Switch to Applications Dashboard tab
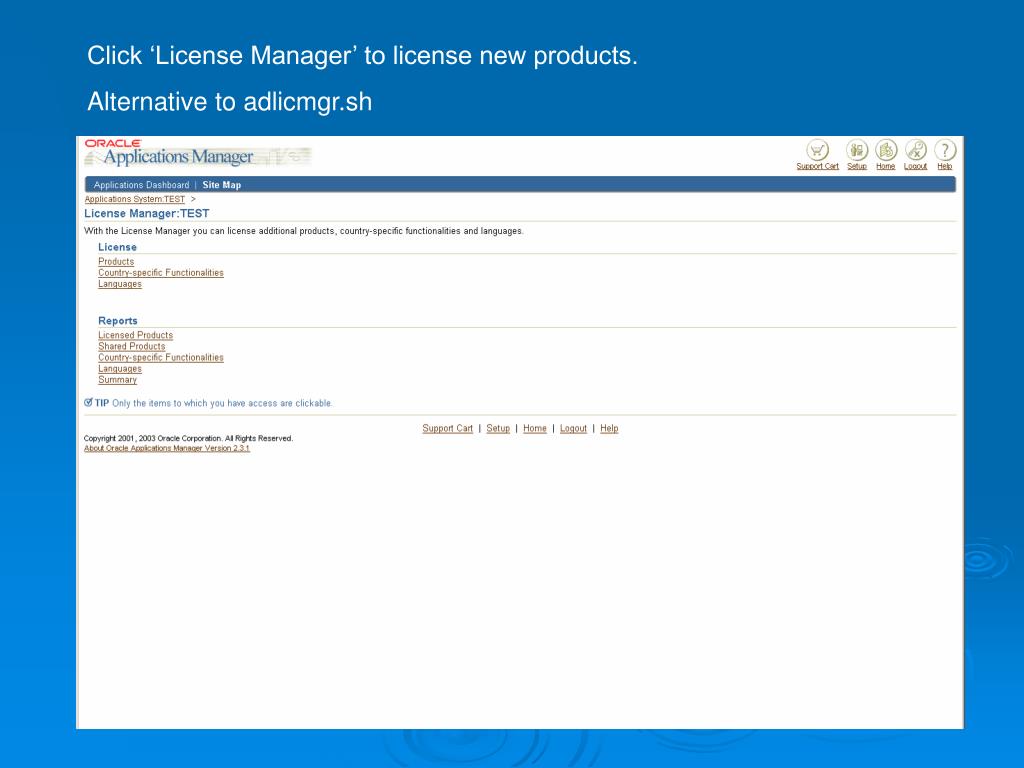 click(141, 185)
